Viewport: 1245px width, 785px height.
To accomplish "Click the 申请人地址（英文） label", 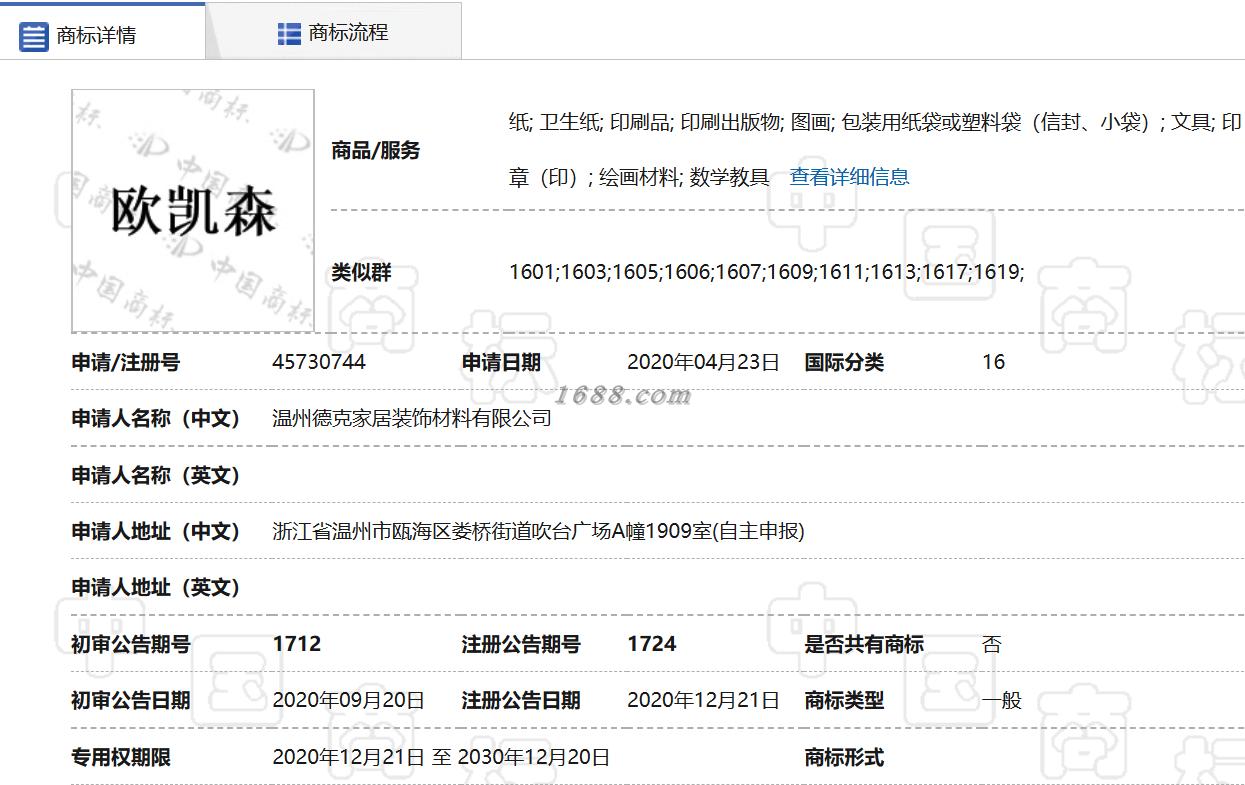I will pos(157,587).
